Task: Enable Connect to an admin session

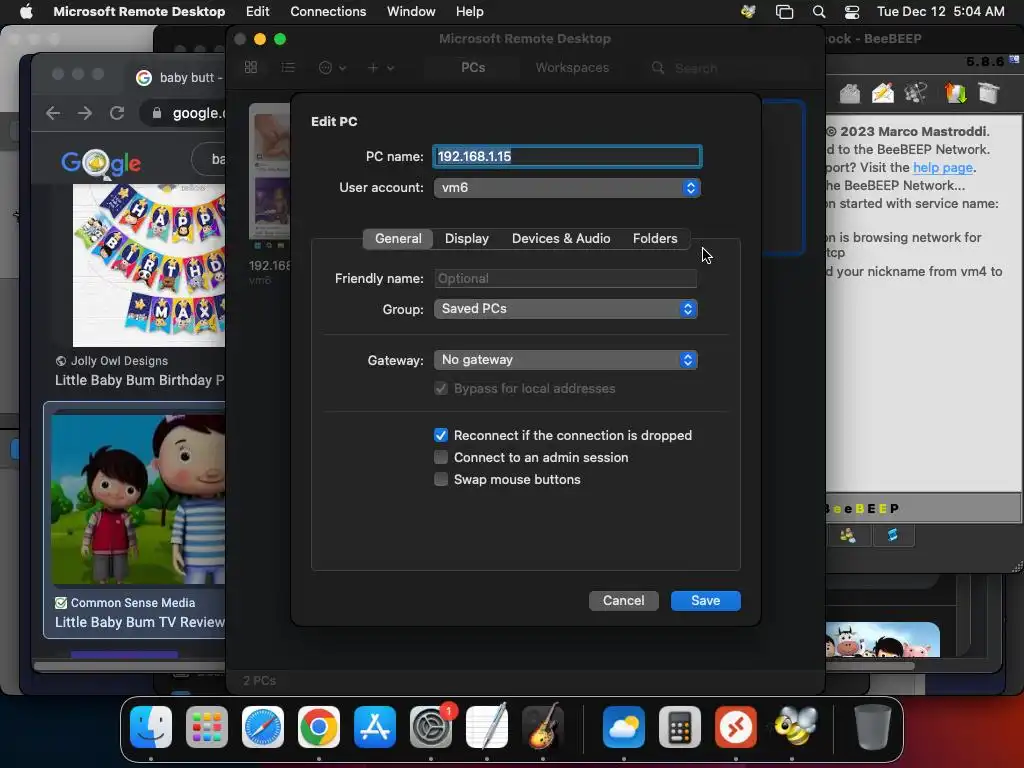Action: pyautogui.click(x=441, y=457)
